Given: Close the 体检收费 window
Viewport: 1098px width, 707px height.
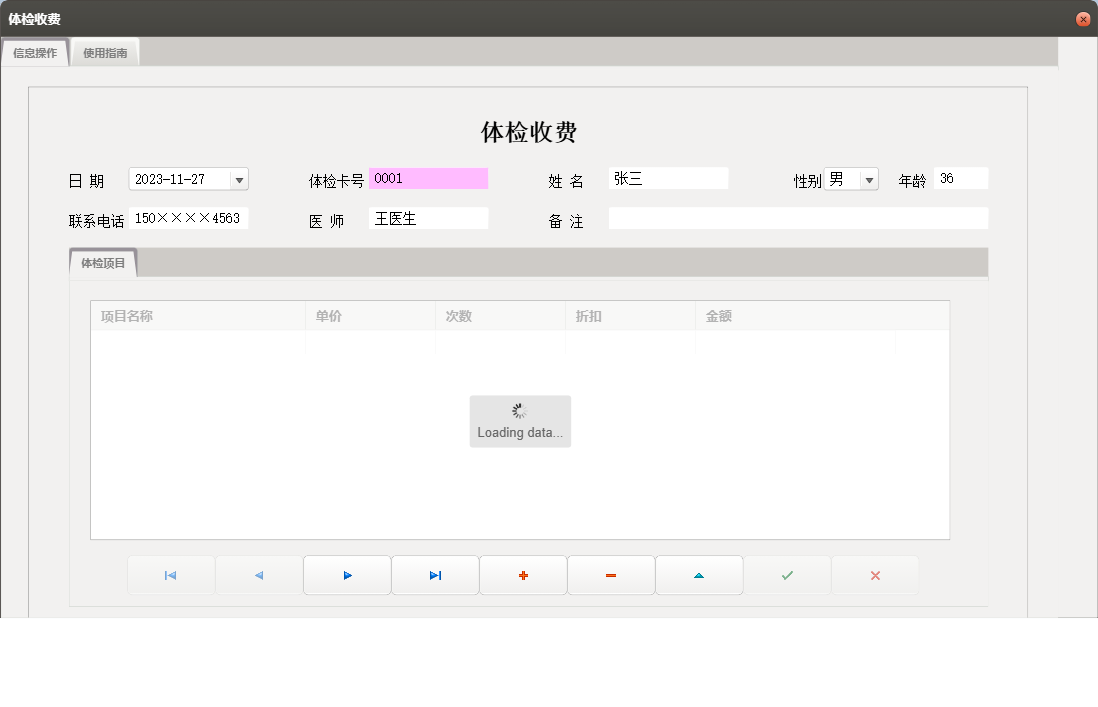Looking at the screenshot, I should pos(1082,18).
